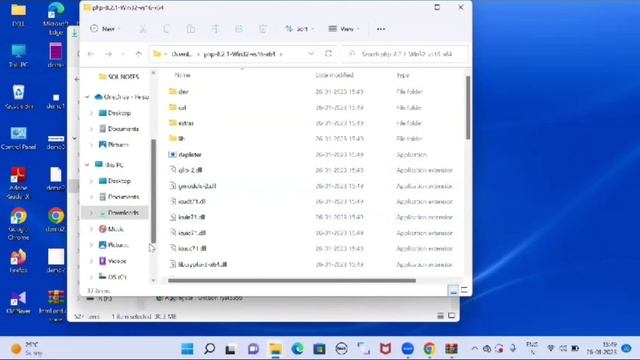Click the Delete trash icon in toolbar
Screen dimensions: 640x360
[263, 29]
